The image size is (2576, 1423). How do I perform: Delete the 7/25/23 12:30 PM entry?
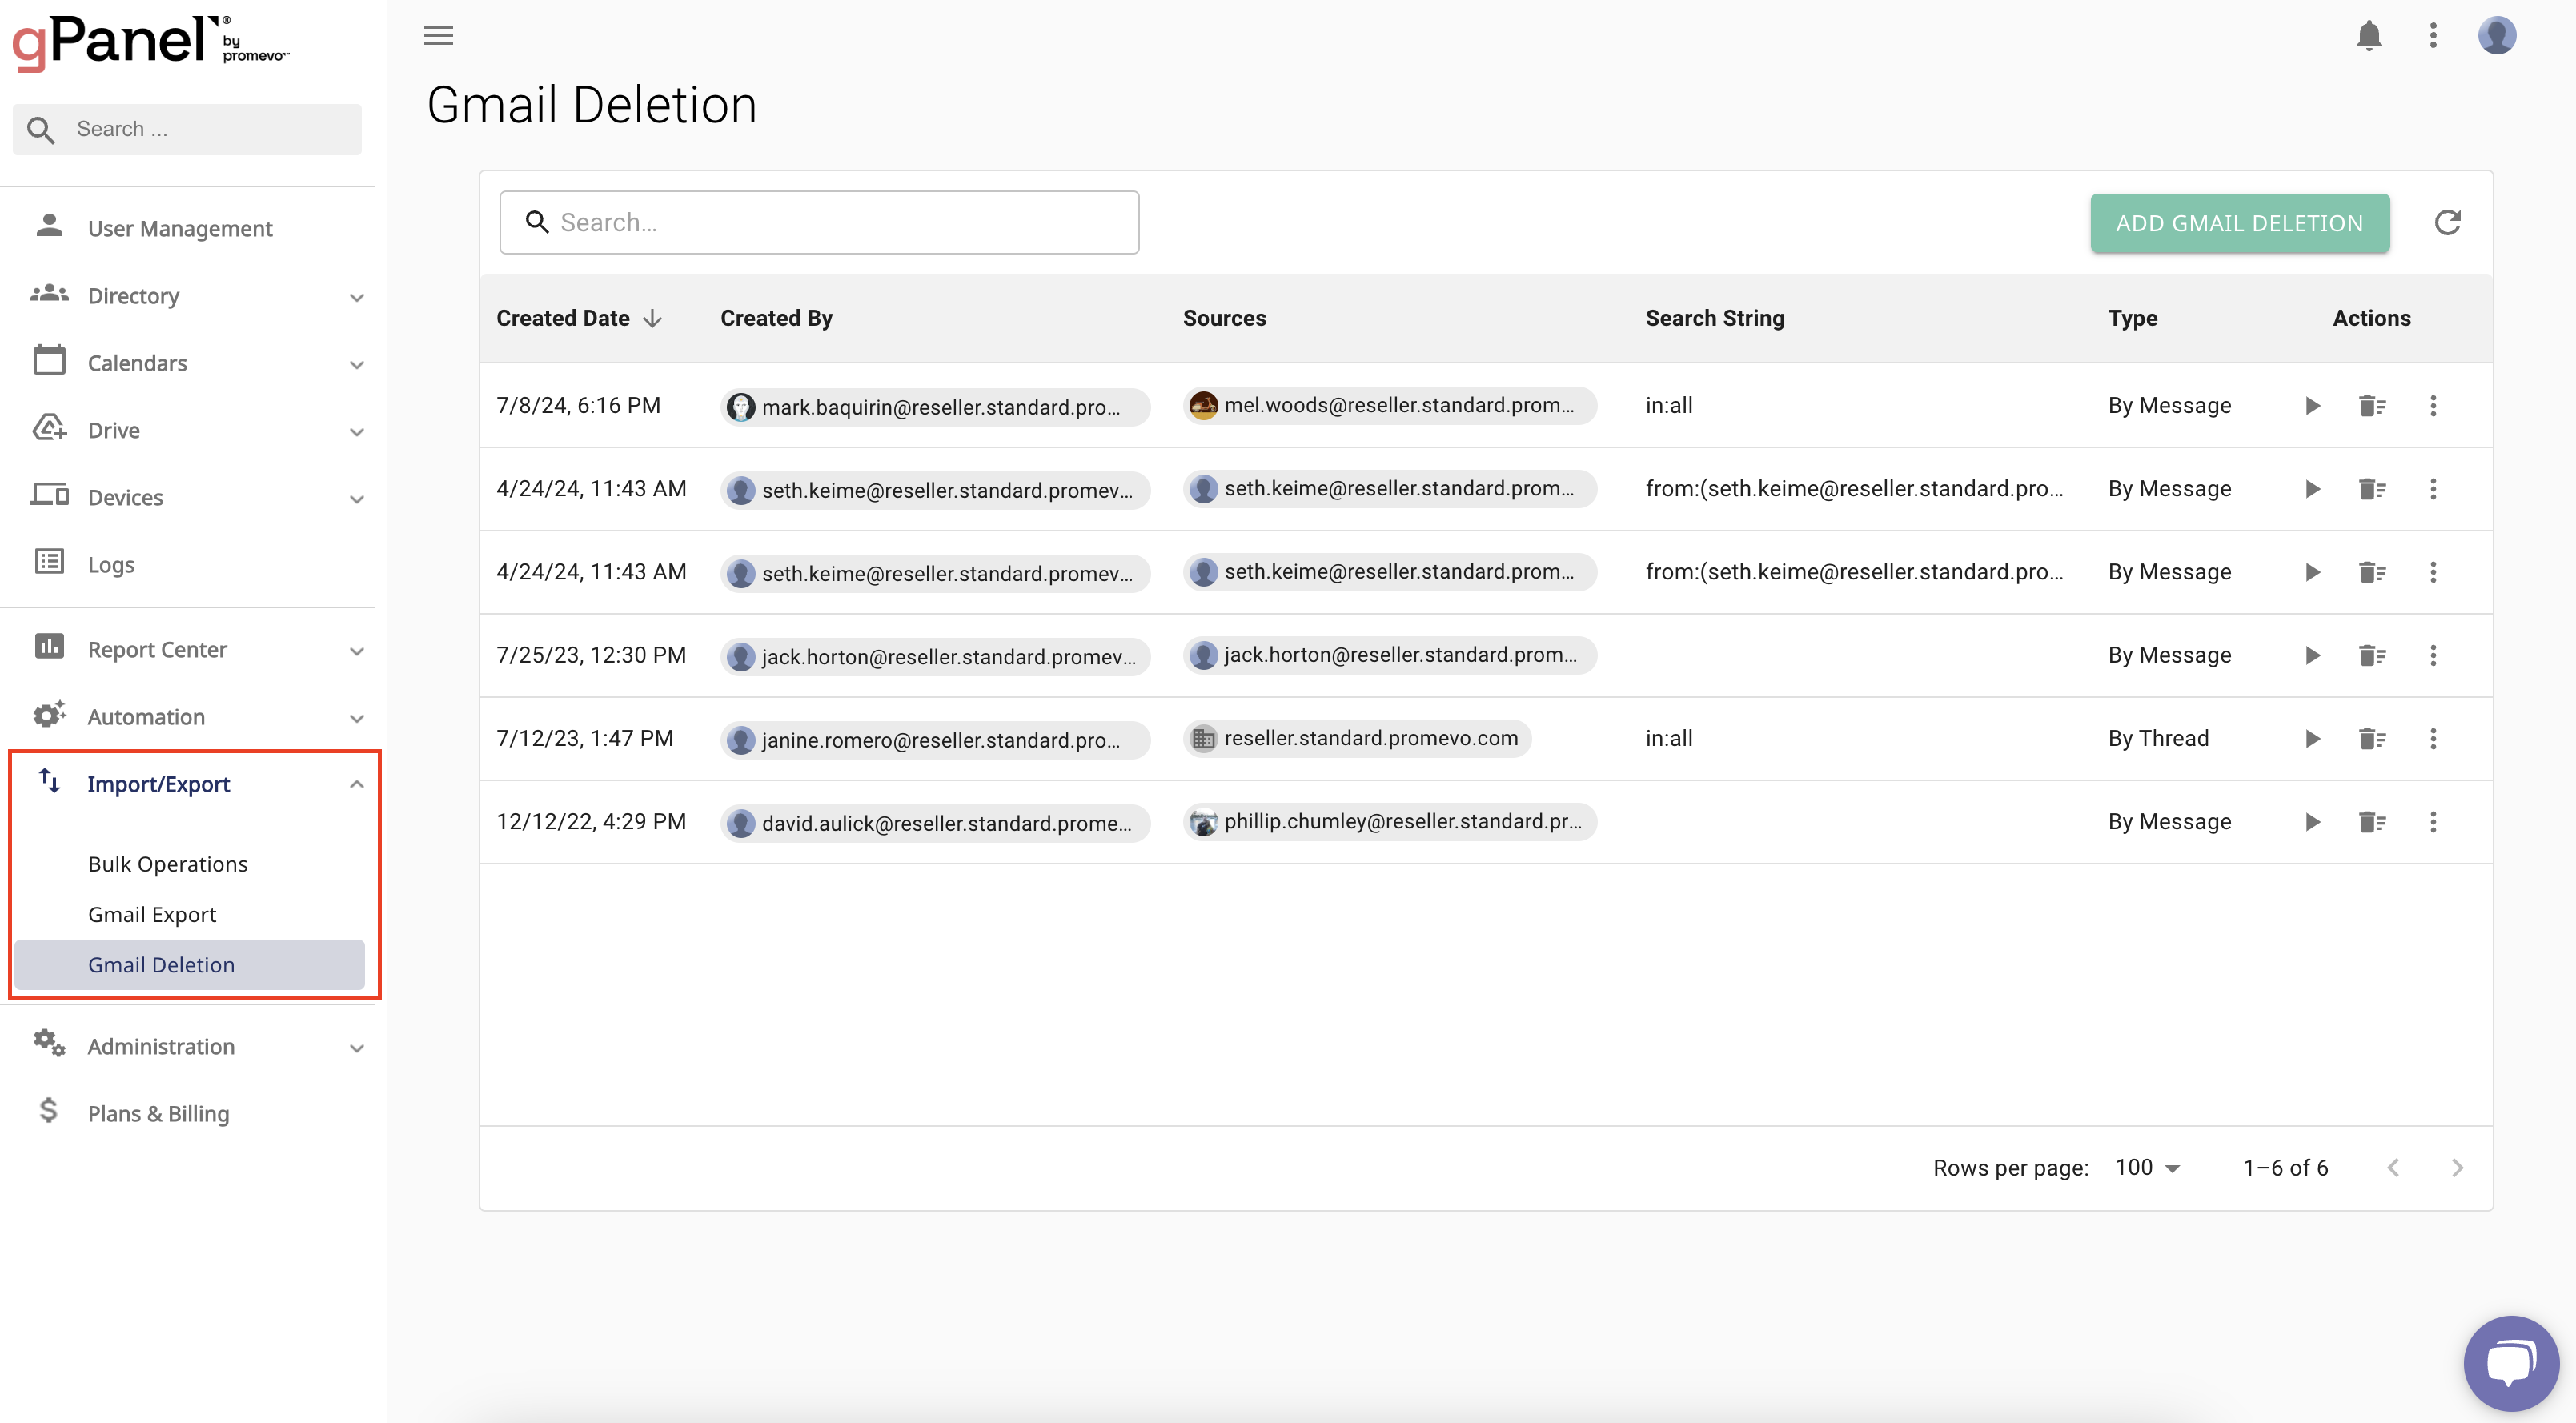(x=2372, y=656)
